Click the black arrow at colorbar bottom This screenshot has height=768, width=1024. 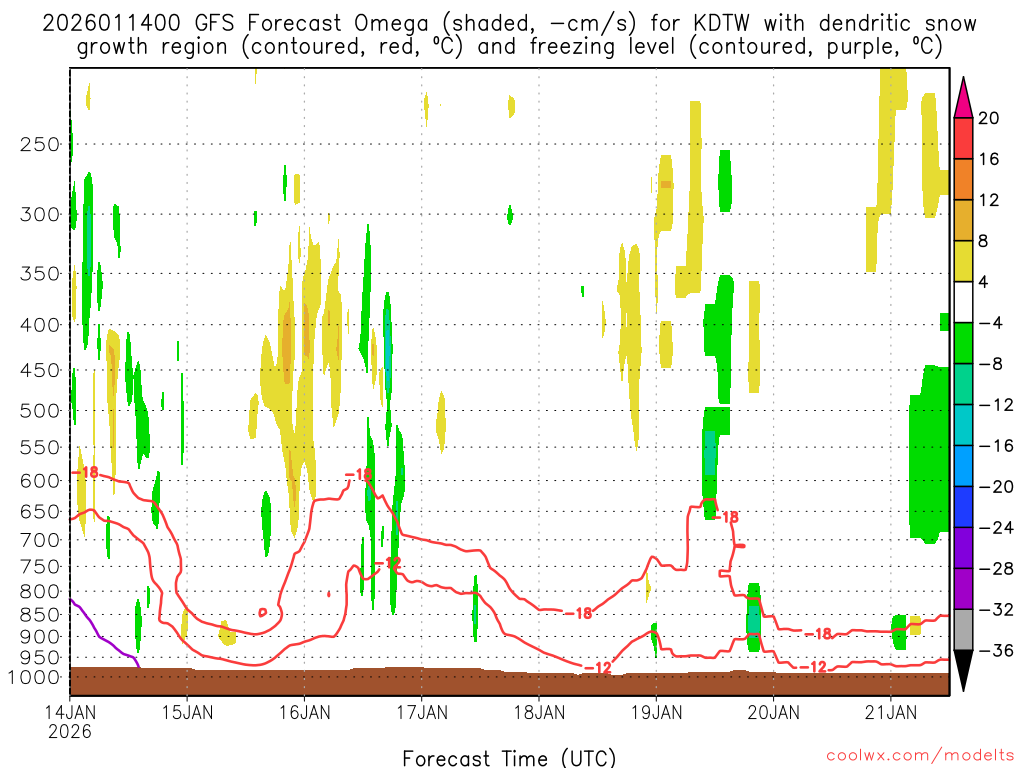963,669
